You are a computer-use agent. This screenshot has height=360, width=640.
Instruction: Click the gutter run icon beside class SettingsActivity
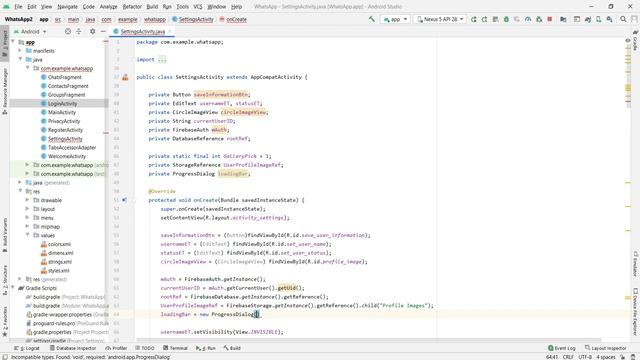(x=125, y=77)
